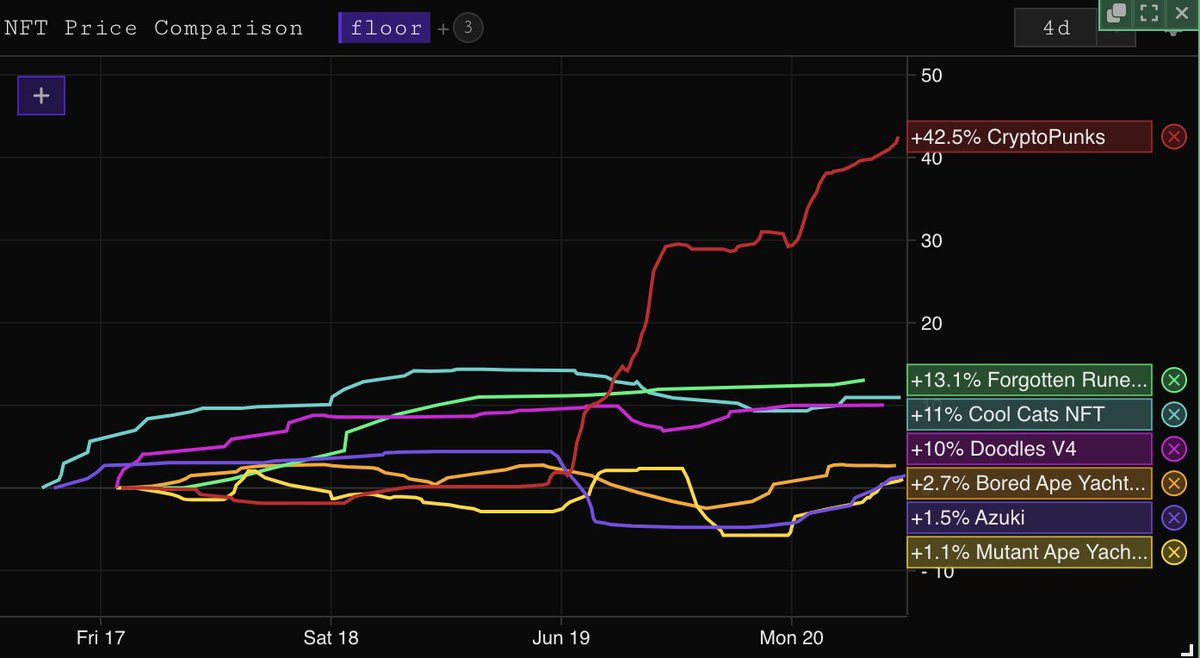Click the +1.1% Mutant Ape Yacht legend label
Viewport: 1200px width, 658px height.
point(1030,552)
